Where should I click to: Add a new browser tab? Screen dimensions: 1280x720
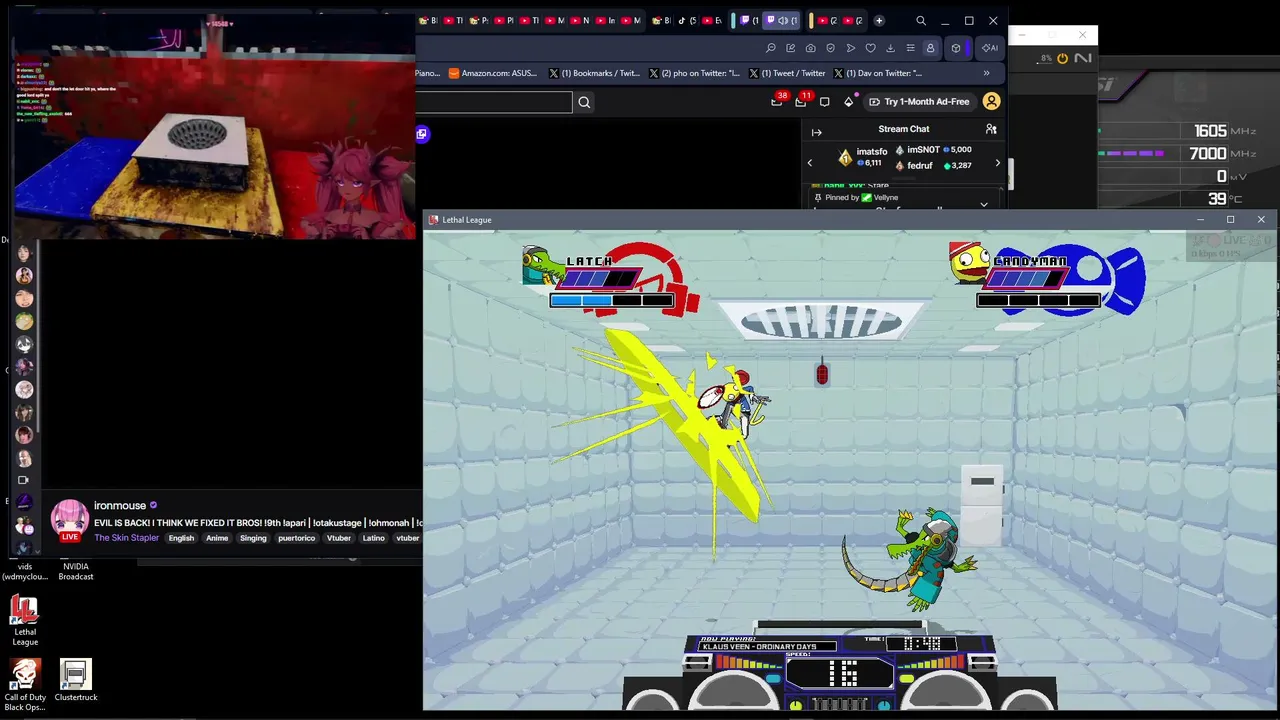coord(879,21)
